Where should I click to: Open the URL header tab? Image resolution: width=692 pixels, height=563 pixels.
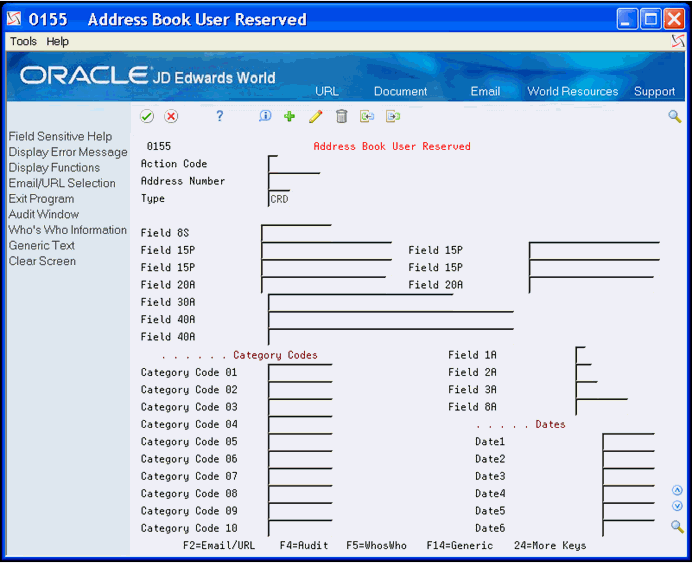pyautogui.click(x=327, y=91)
